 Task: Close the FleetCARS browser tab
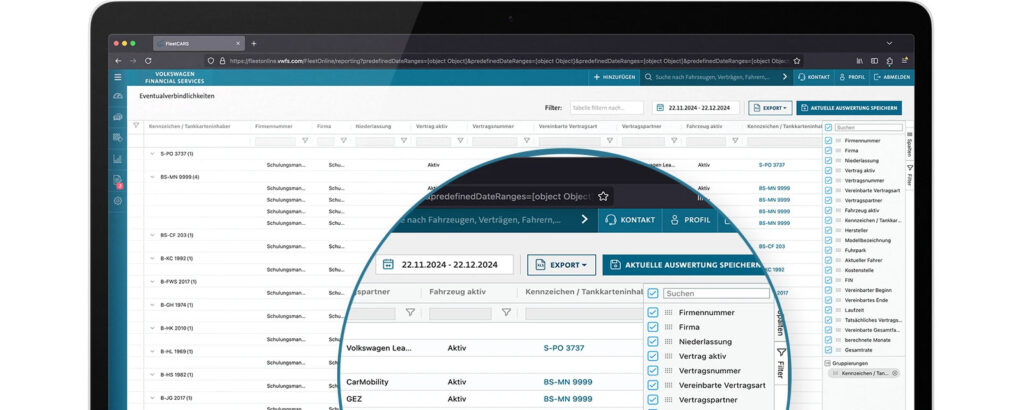(238, 44)
